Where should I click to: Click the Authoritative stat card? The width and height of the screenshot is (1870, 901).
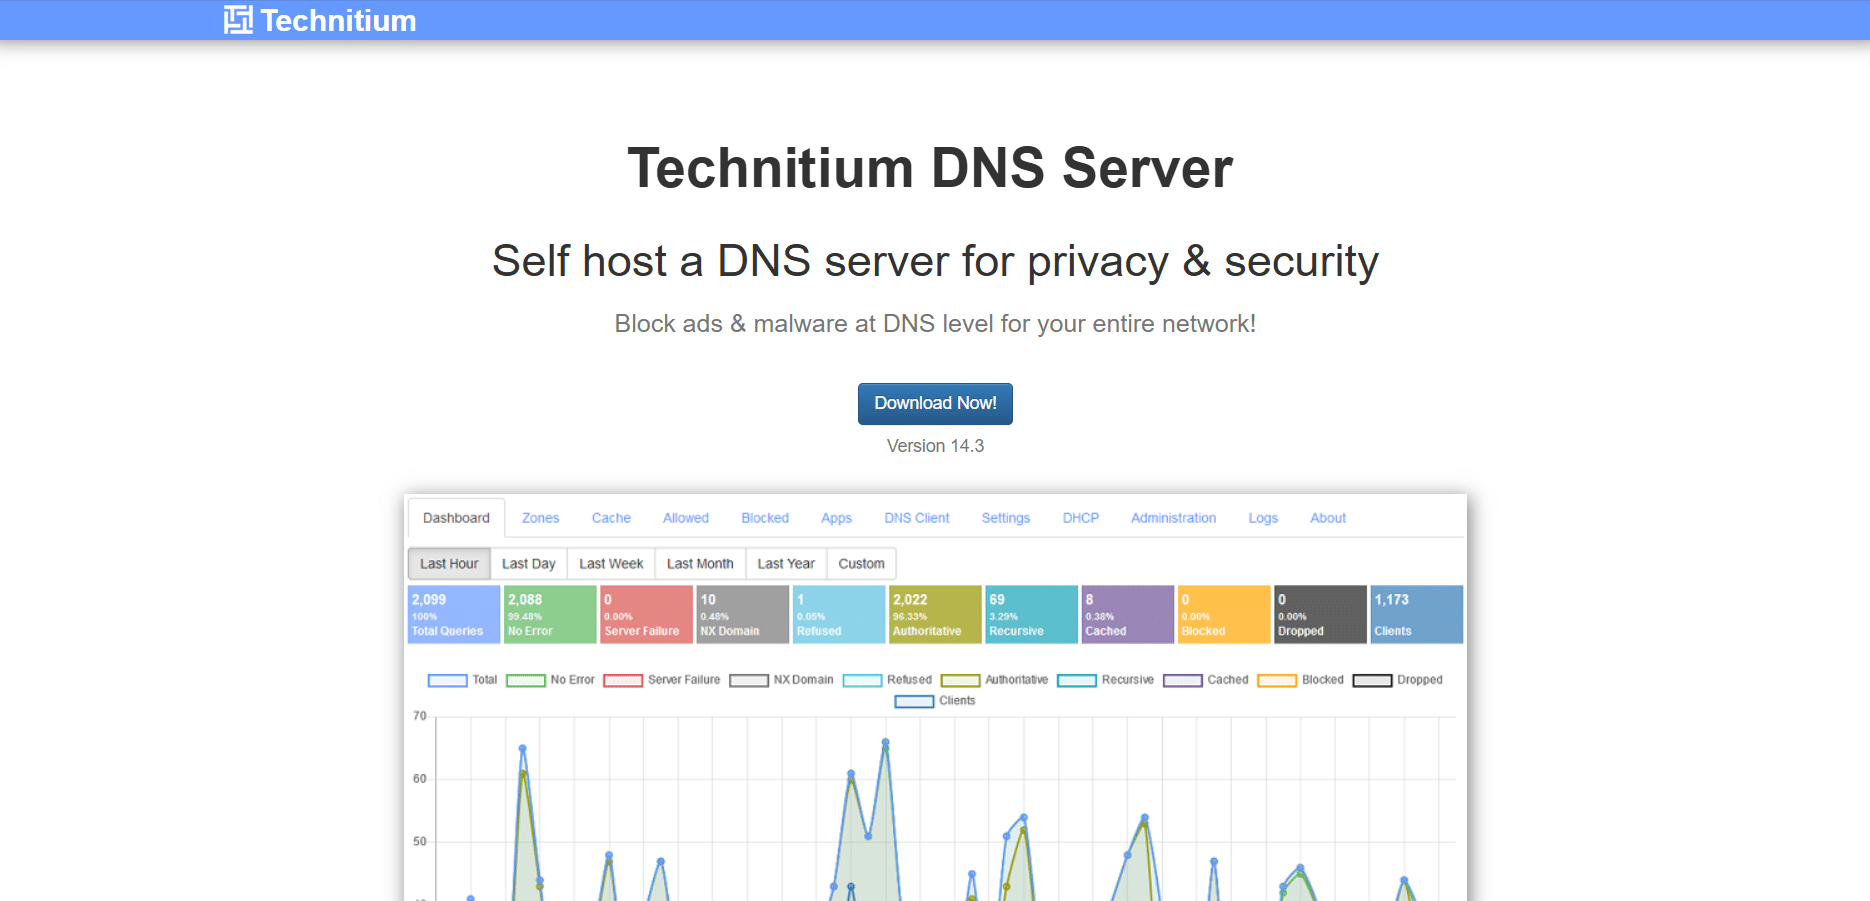point(935,614)
